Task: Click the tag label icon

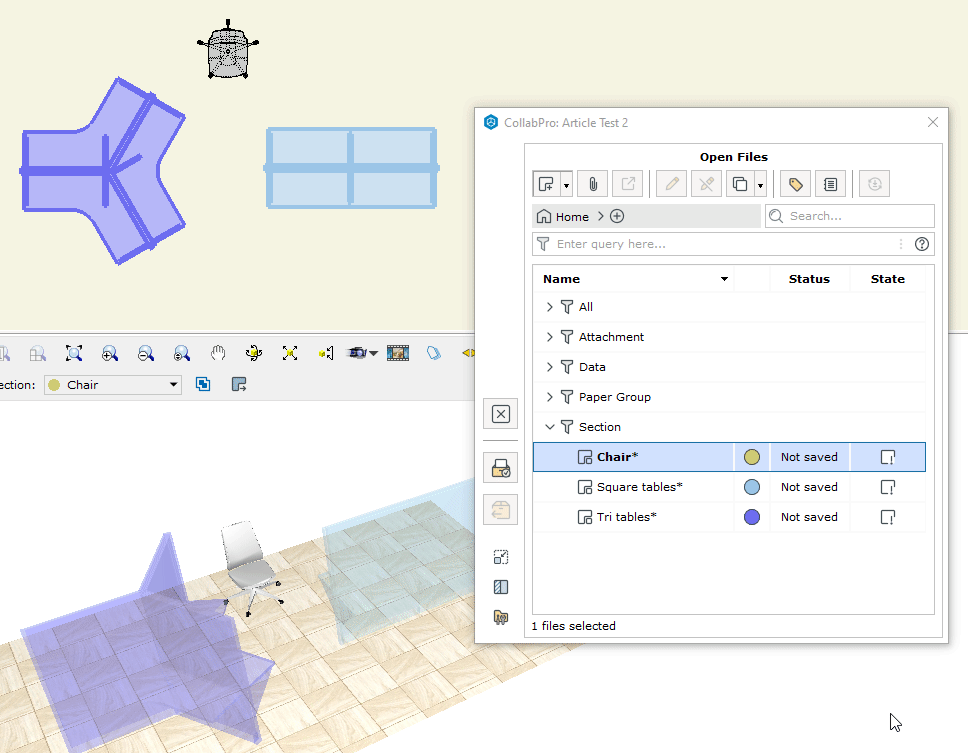Action: 796,184
